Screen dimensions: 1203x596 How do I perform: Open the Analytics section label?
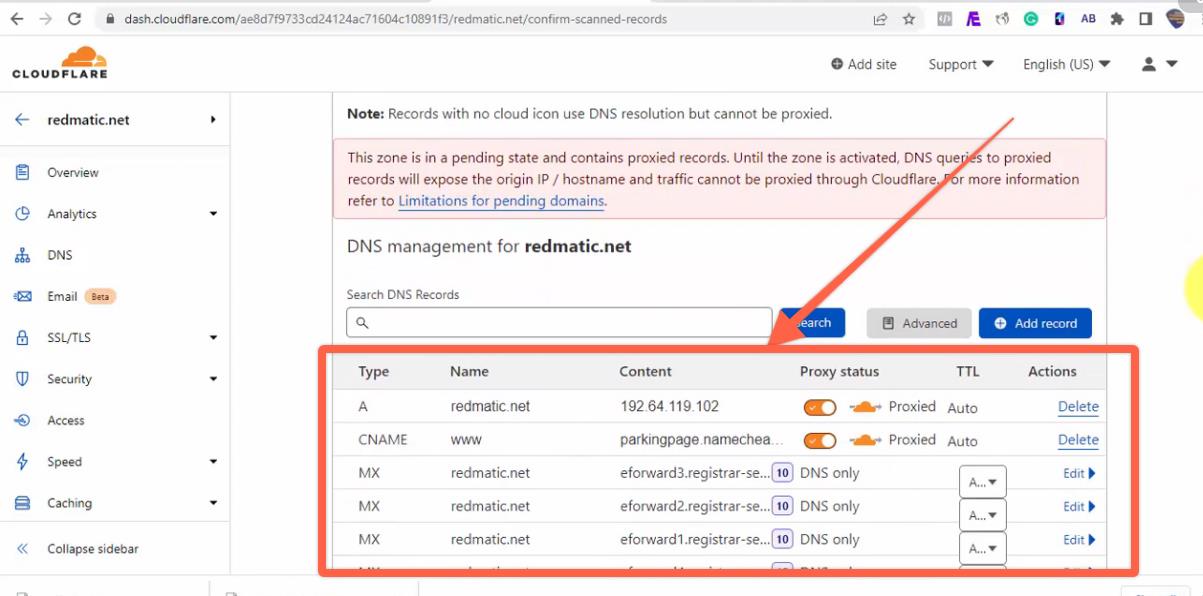click(72, 214)
